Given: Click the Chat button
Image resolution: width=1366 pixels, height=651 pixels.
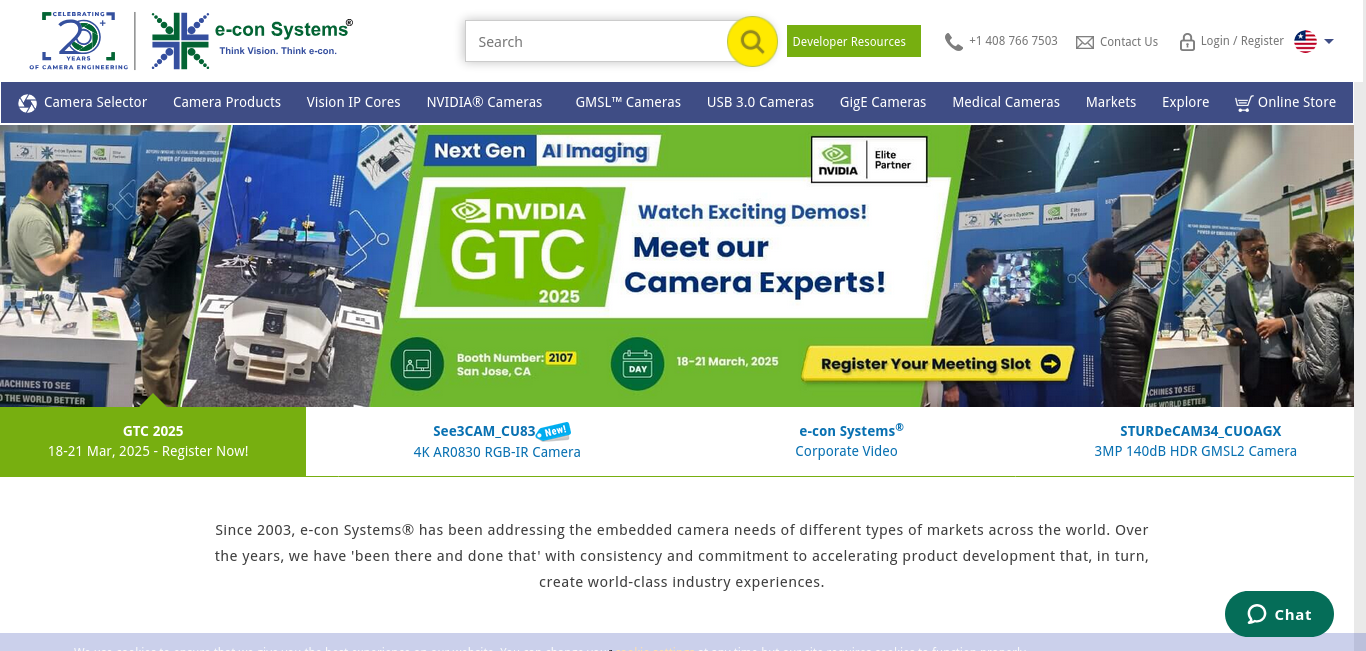Looking at the screenshot, I should tap(1279, 614).
